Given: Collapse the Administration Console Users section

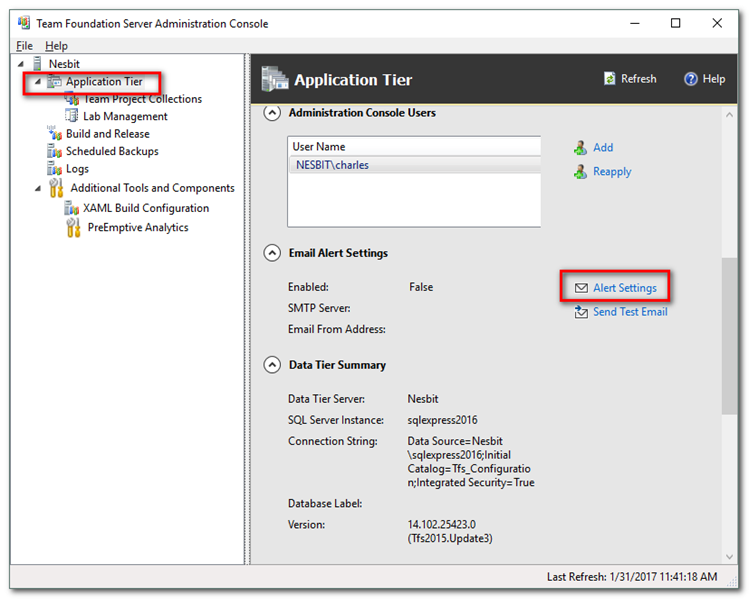Looking at the screenshot, I should click(272, 113).
